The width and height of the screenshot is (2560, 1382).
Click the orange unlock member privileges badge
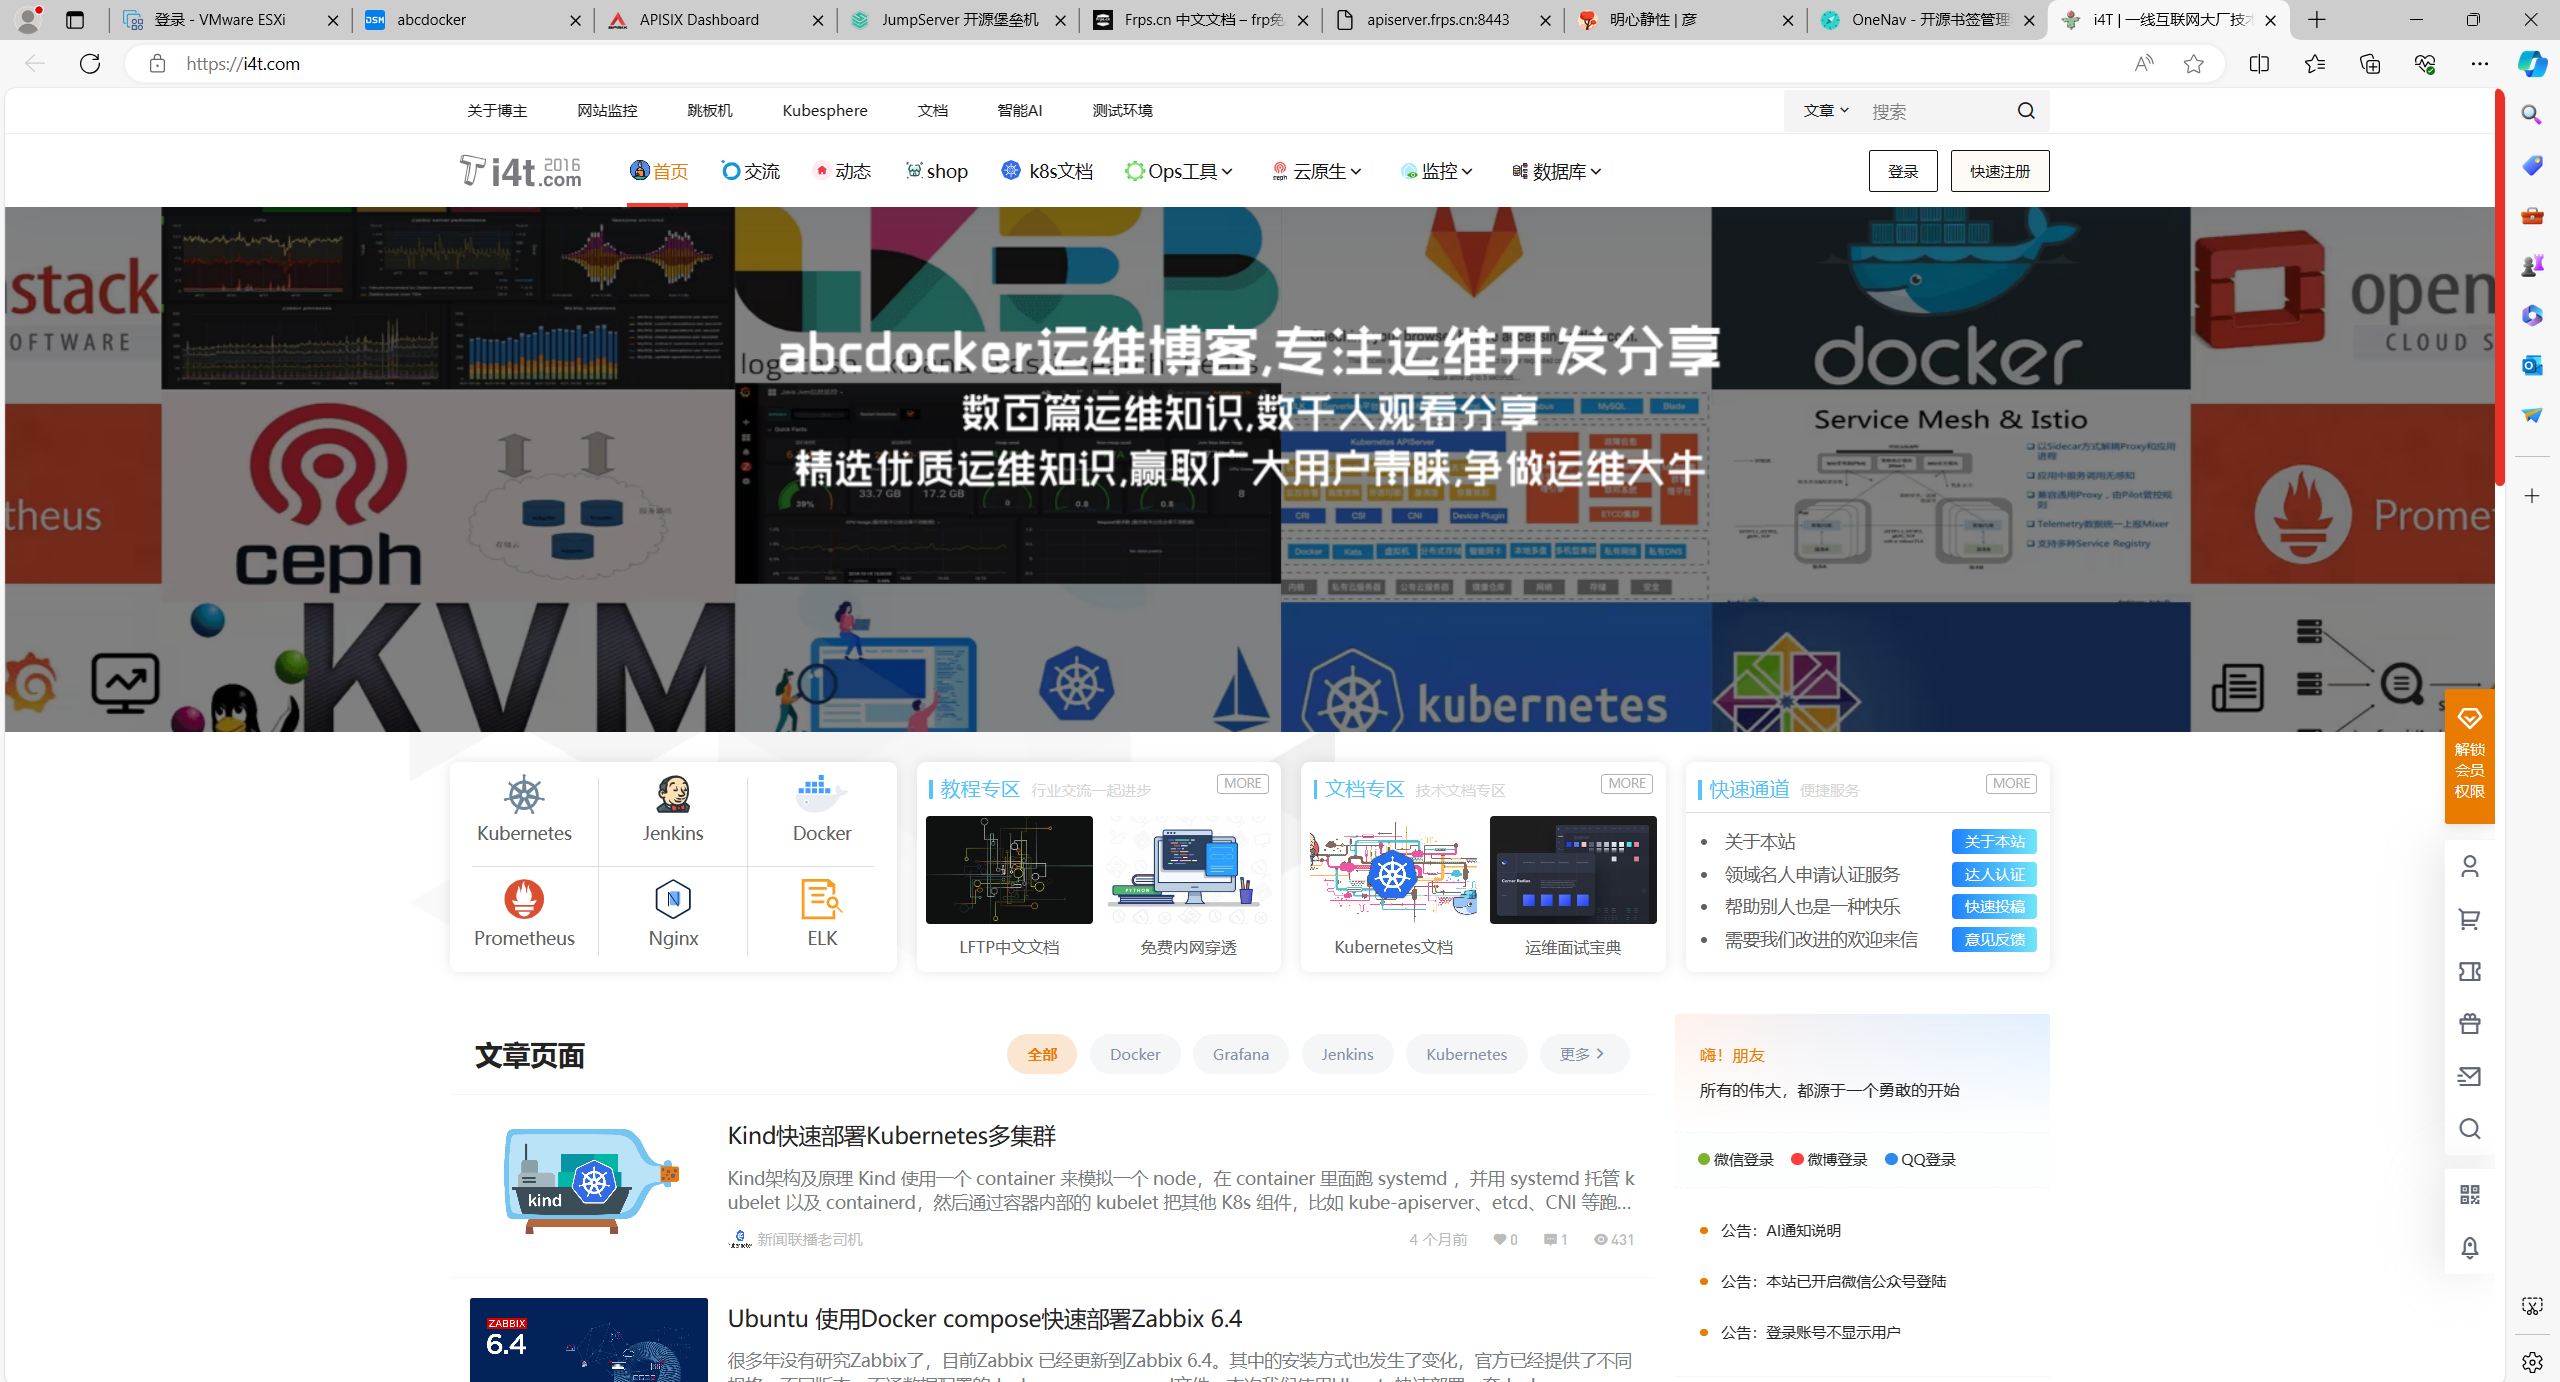[2469, 756]
